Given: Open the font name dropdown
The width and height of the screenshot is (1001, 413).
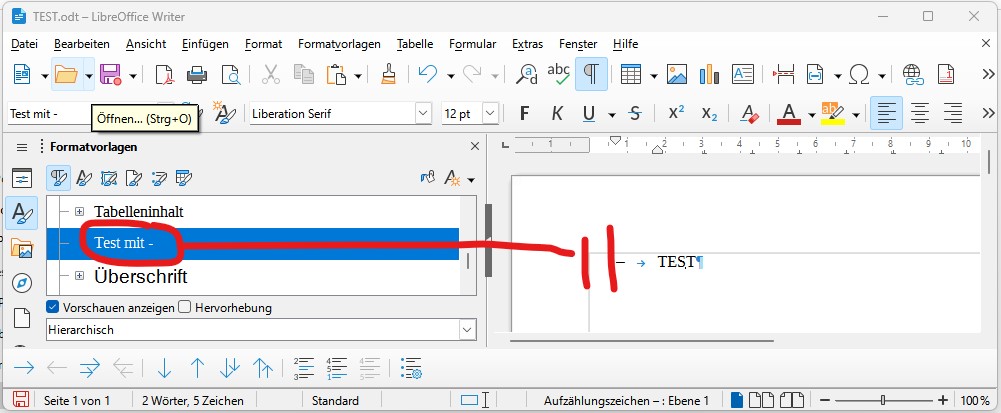Looking at the screenshot, I should [423, 114].
